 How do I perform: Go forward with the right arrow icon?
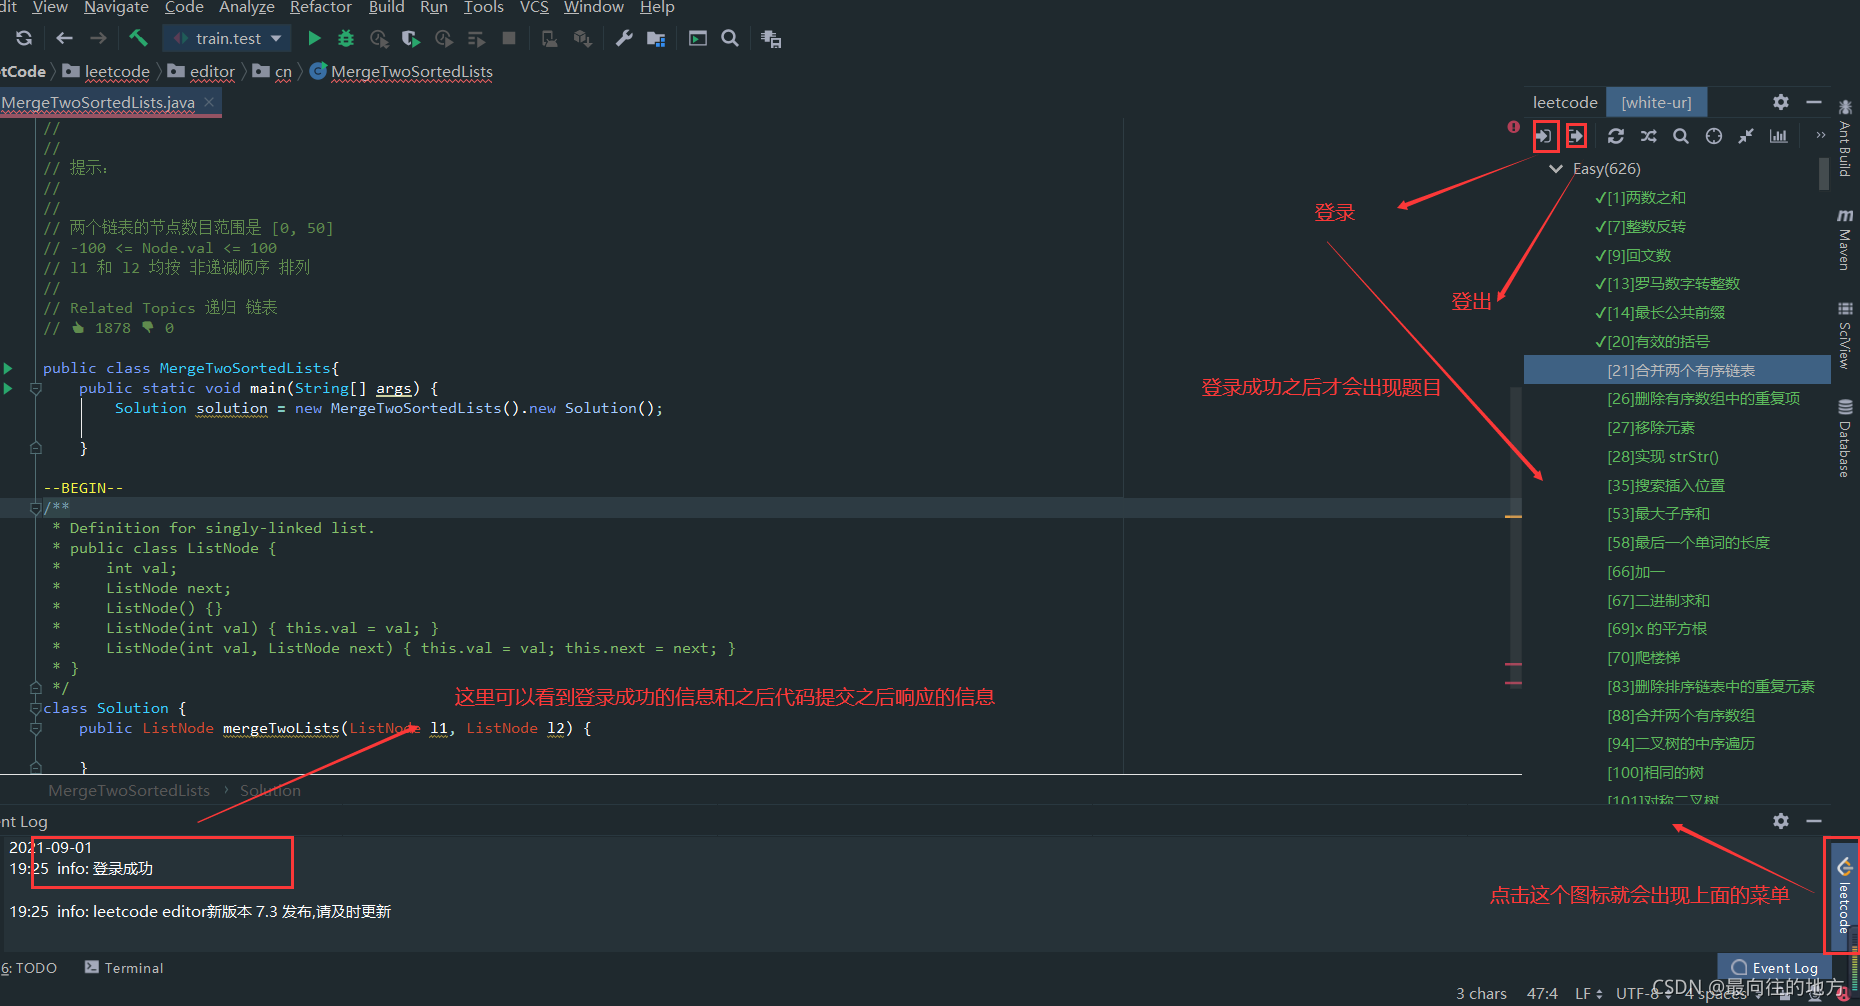pos(98,38)
